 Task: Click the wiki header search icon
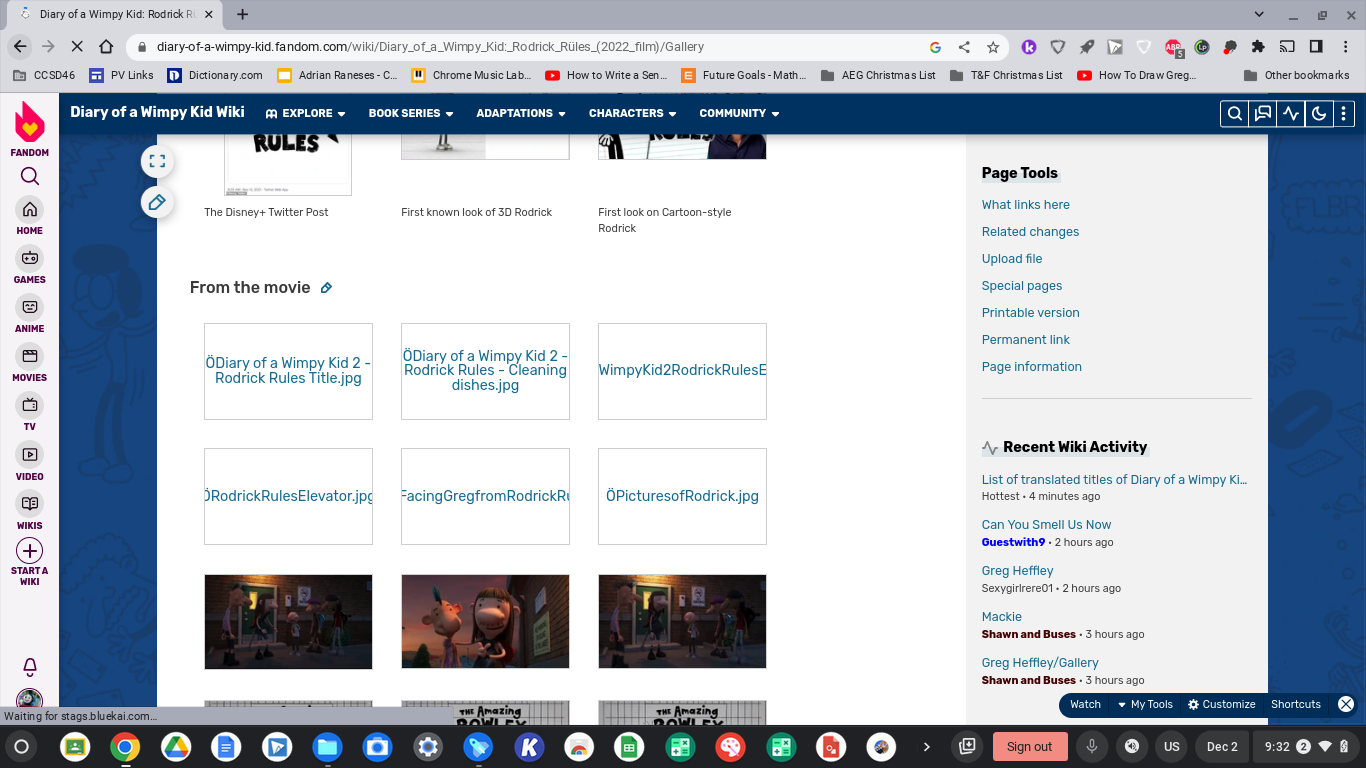pyautogui.click(x=1235, y=113)
